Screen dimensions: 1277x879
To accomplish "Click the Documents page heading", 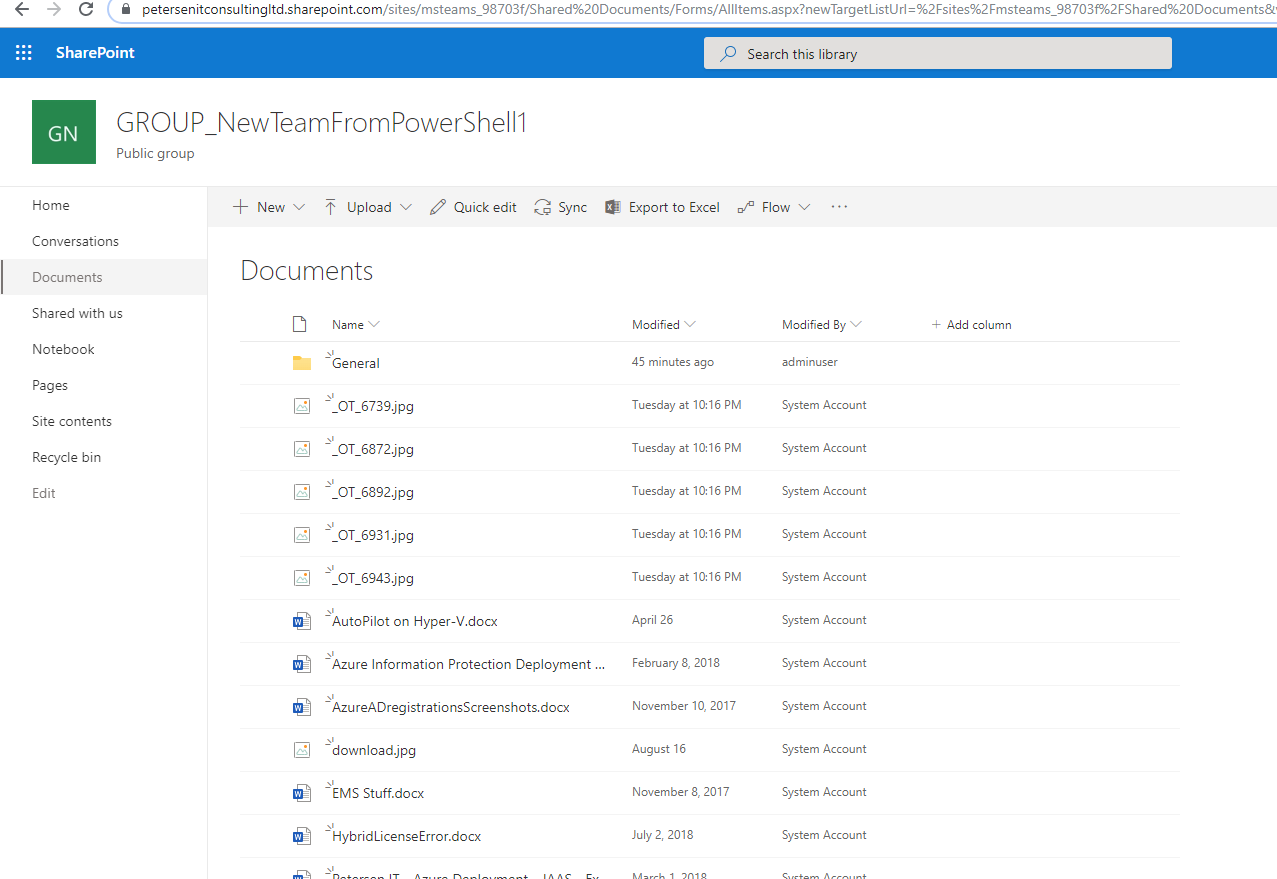I will click(307, 271).
